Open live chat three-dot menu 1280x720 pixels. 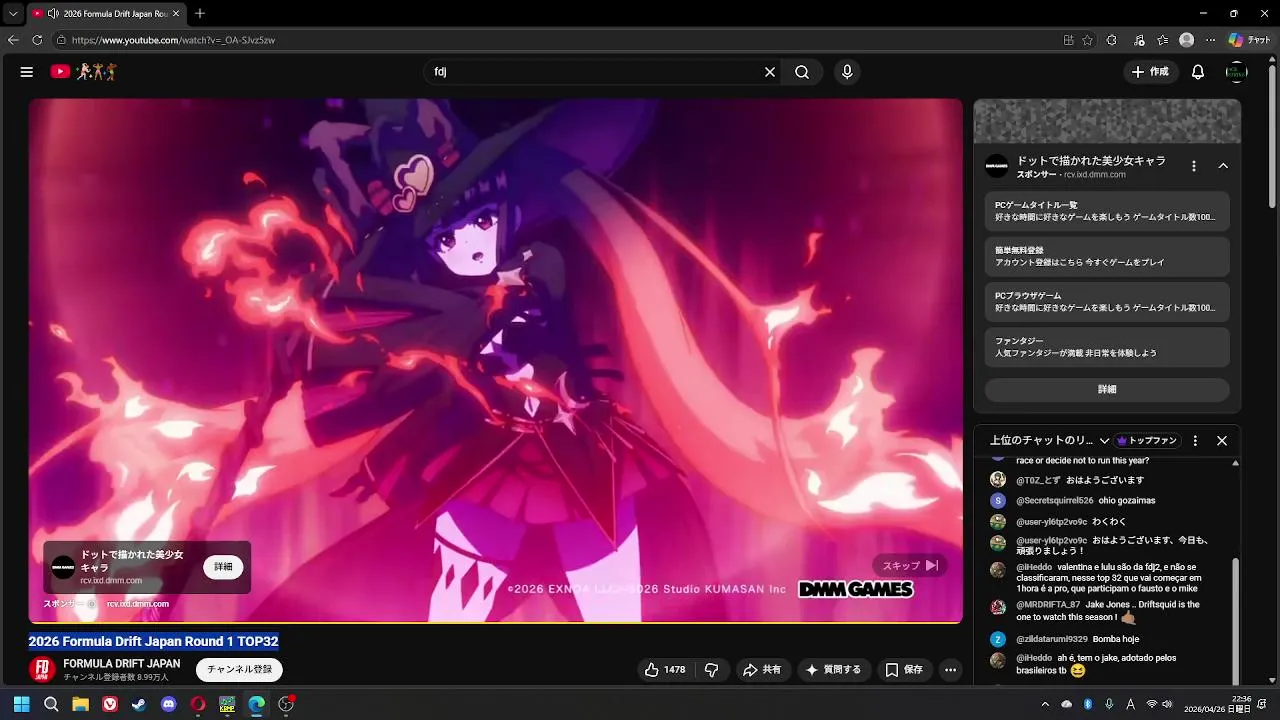click(1195, 440)
